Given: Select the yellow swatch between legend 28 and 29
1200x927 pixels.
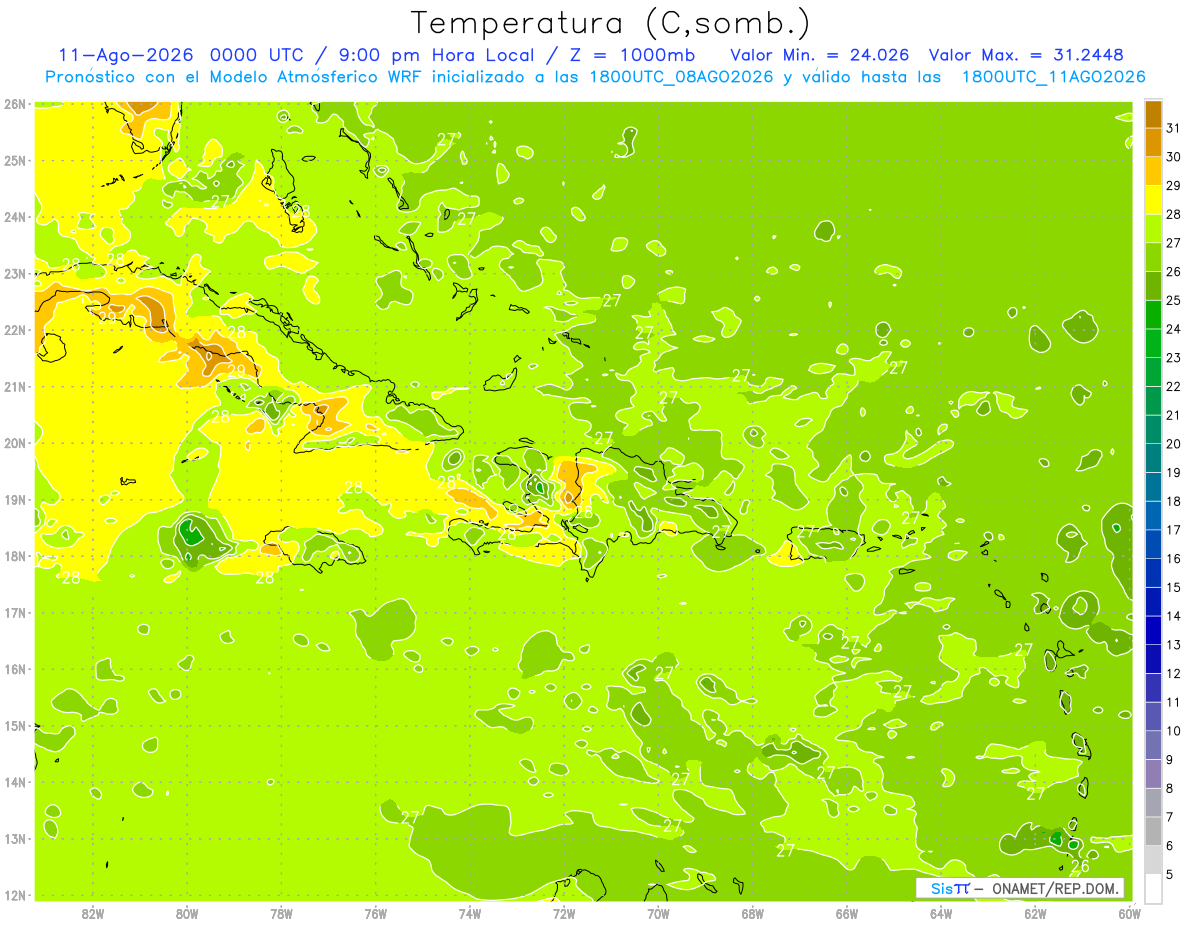Looking at the screenshot, I should tap(1153, 200).
